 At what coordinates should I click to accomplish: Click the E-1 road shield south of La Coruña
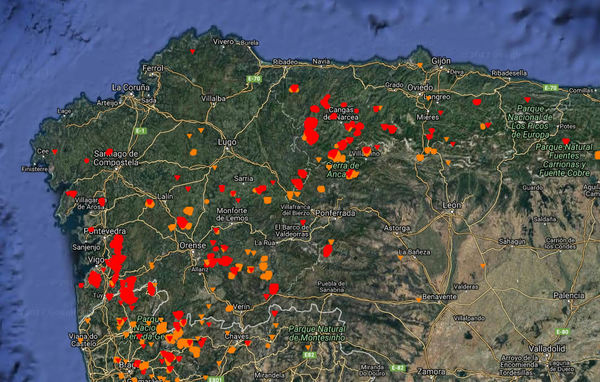pyautogui.click(x=140, y=131)
